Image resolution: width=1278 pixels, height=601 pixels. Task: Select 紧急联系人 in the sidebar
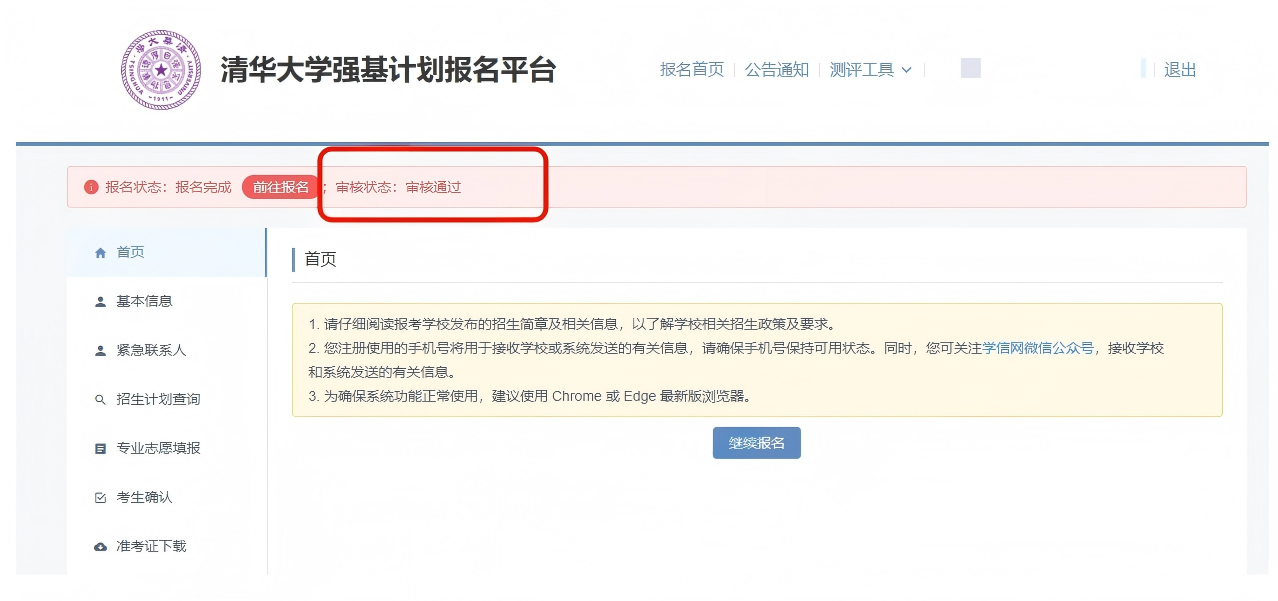click(x=167, y=351)
